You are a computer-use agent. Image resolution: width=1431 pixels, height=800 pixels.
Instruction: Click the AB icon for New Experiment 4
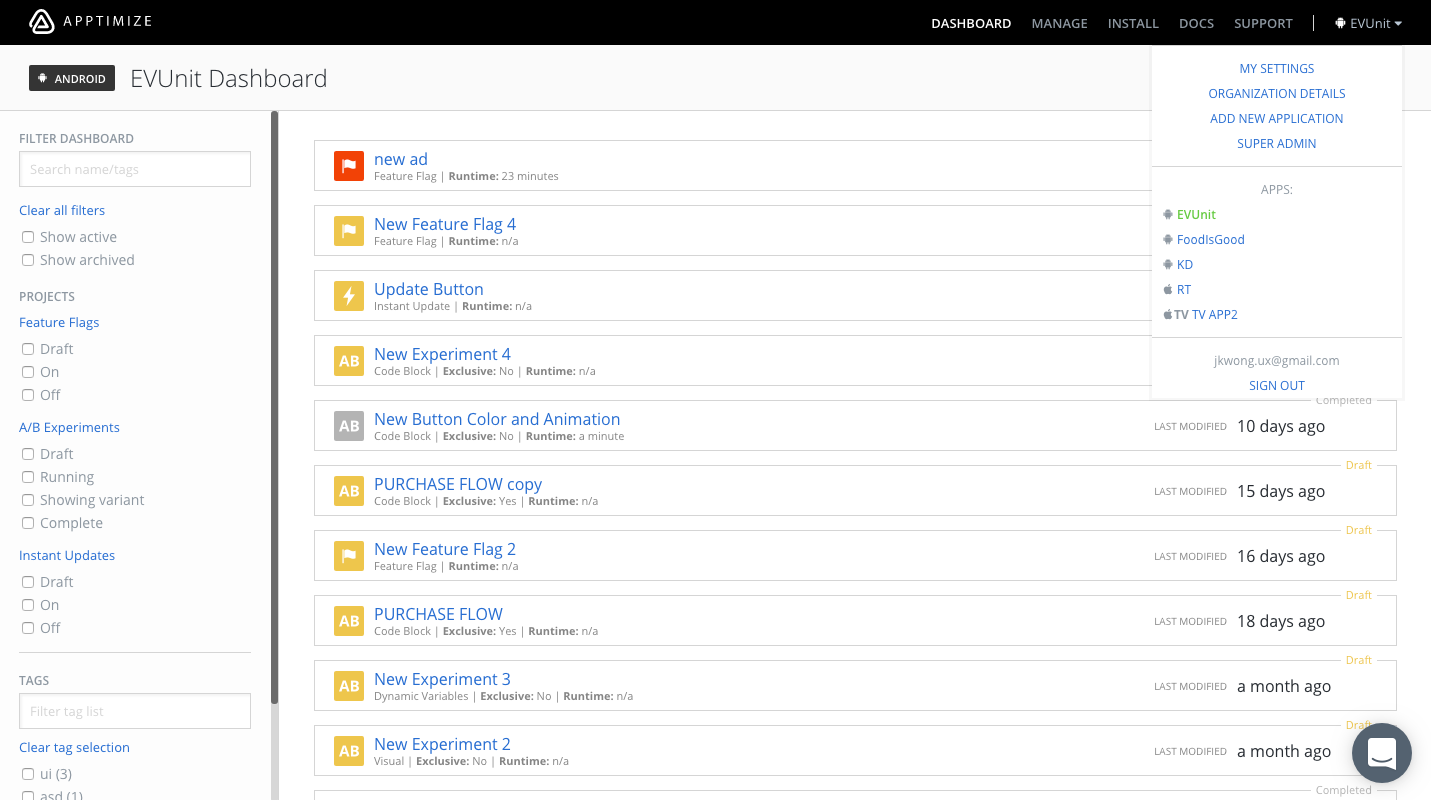(349, 361)
